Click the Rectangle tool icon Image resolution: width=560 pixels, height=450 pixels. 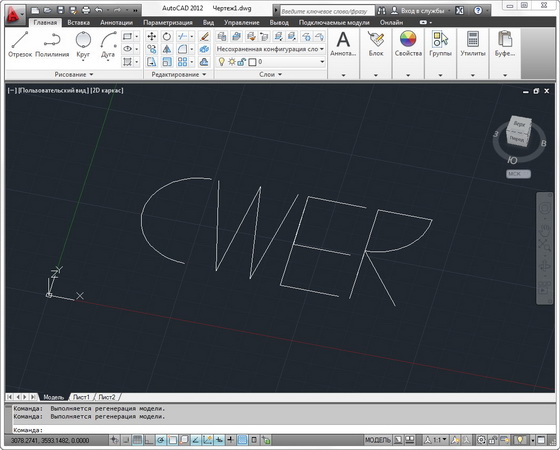tap(127, 36)
